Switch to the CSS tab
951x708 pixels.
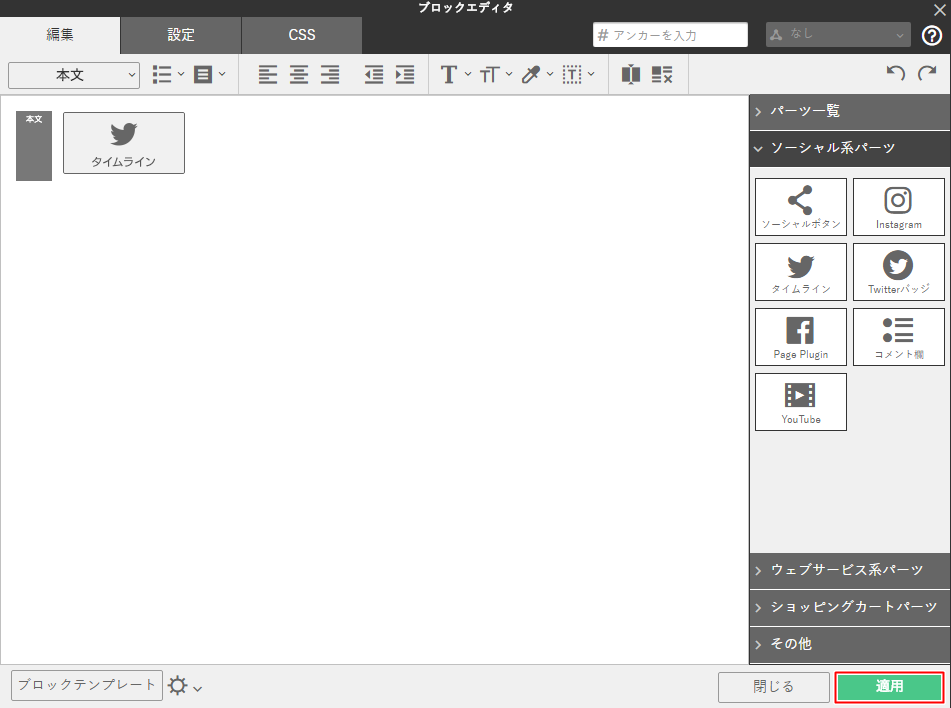click(302, 35)
